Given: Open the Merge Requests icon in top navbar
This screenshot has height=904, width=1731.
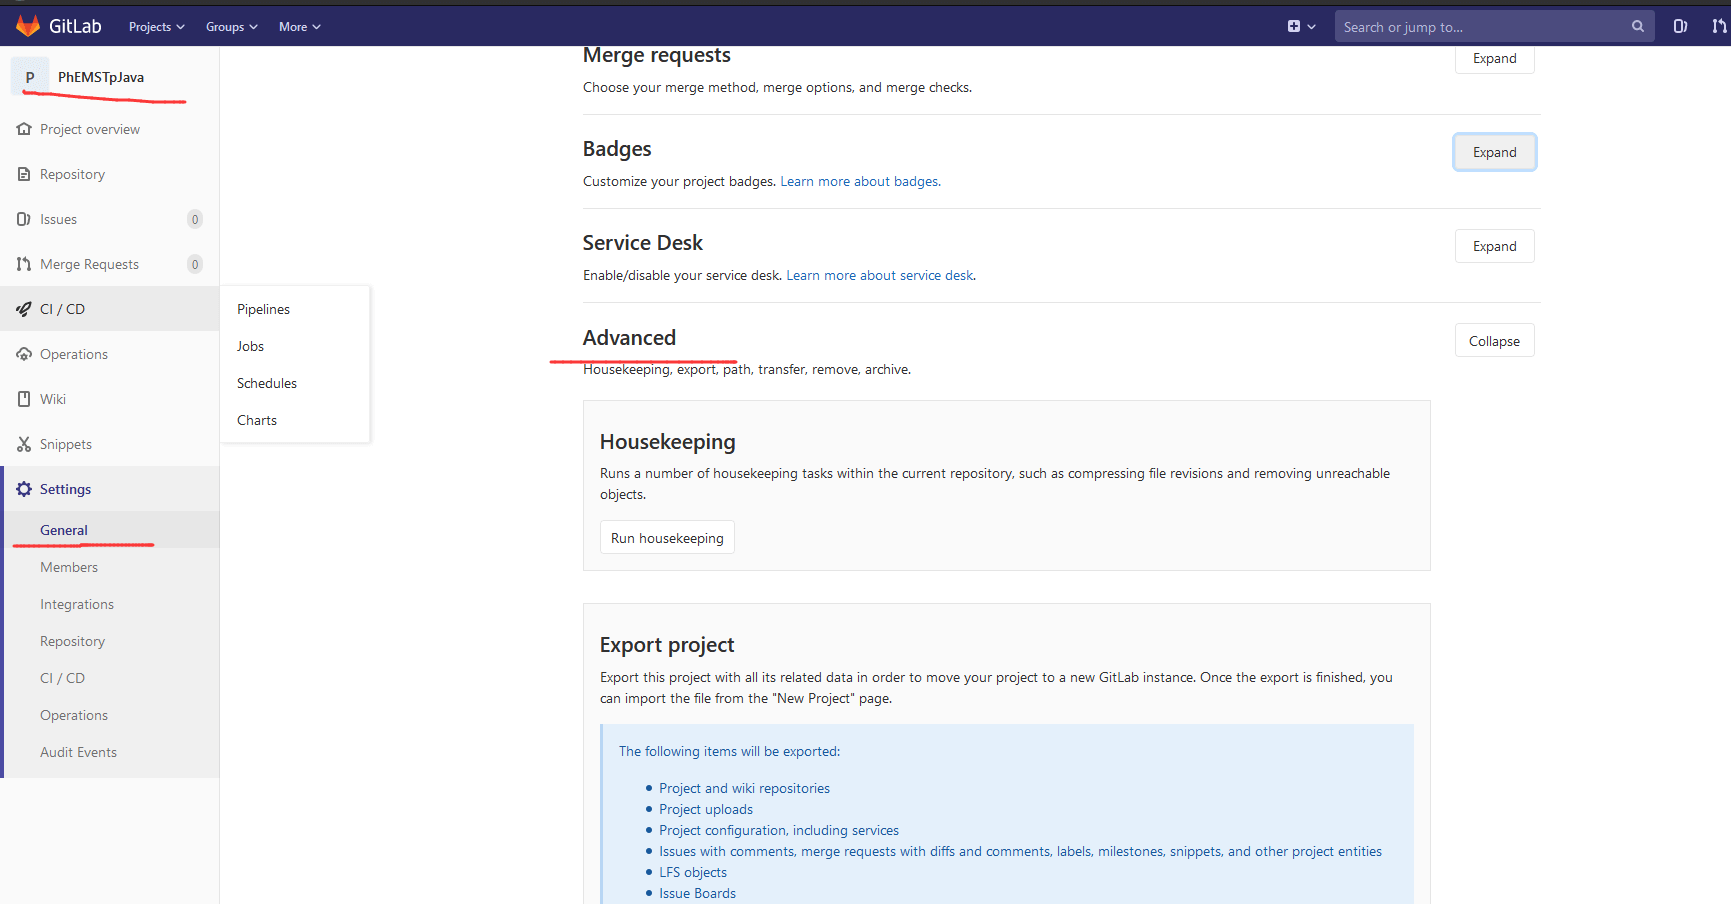Looking at the screenshot, I should (x=1718, y=26).
